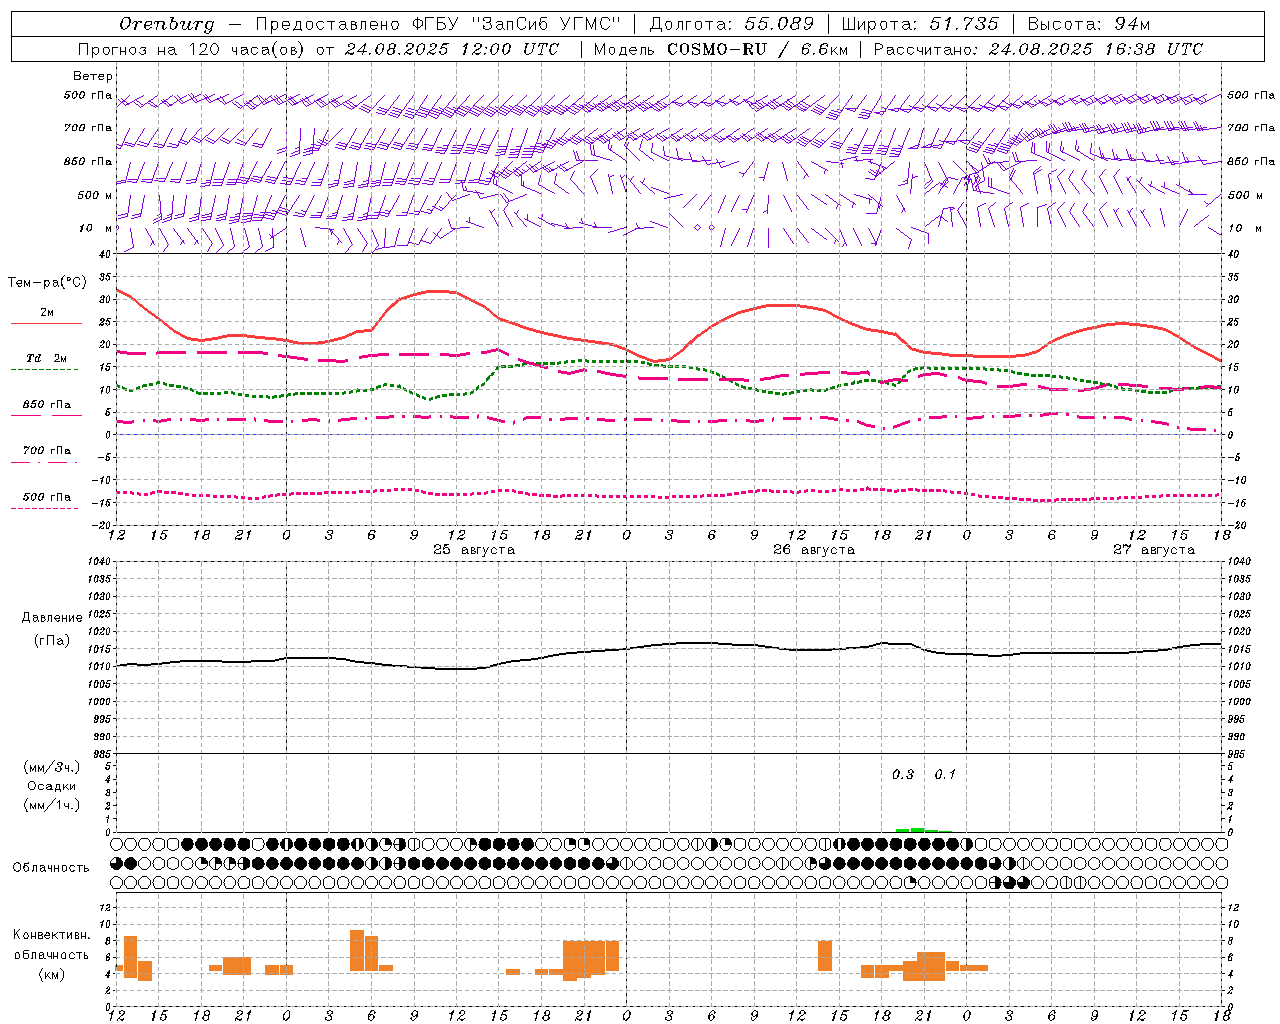This screenshot has height=1024, width=1280.
Task: Click the solid red 2м legend line
Action: pyautogui.click(x=46, y=323)
